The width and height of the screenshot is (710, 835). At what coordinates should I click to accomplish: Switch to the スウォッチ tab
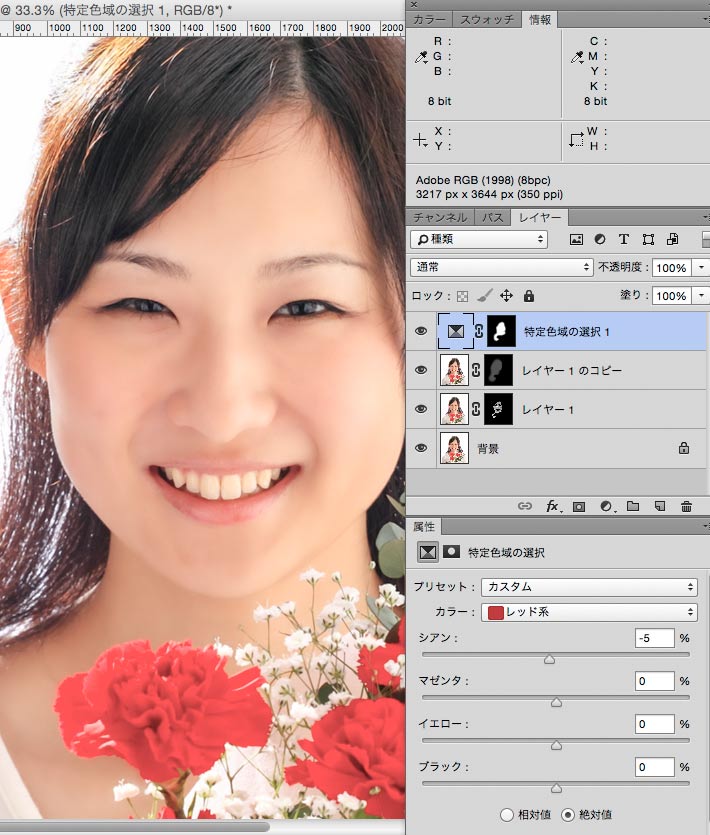tap(487, 19)
